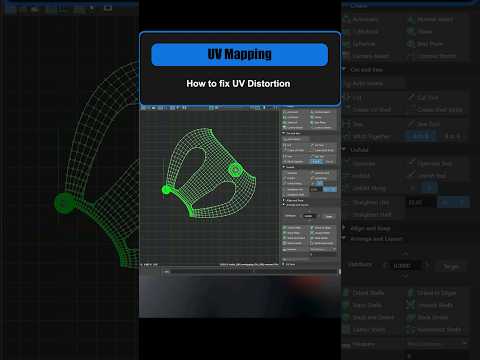
Task: Select B to A stitch direction in background panel
Action: pos(453,136)
